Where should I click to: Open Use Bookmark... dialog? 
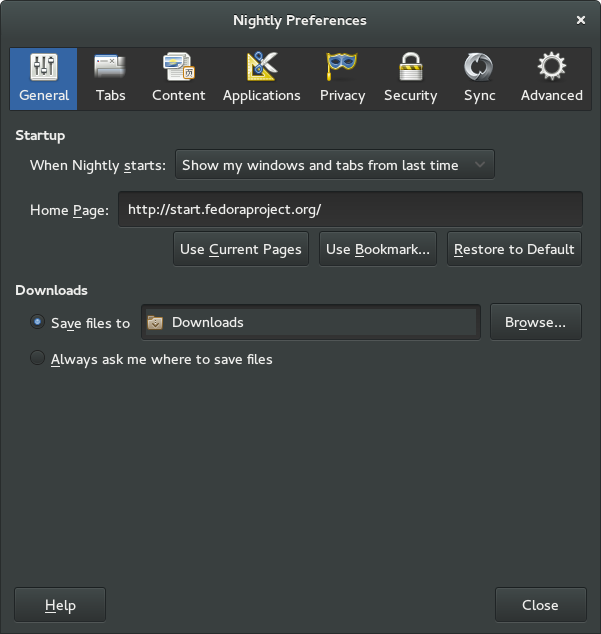[x=378, y=249]
